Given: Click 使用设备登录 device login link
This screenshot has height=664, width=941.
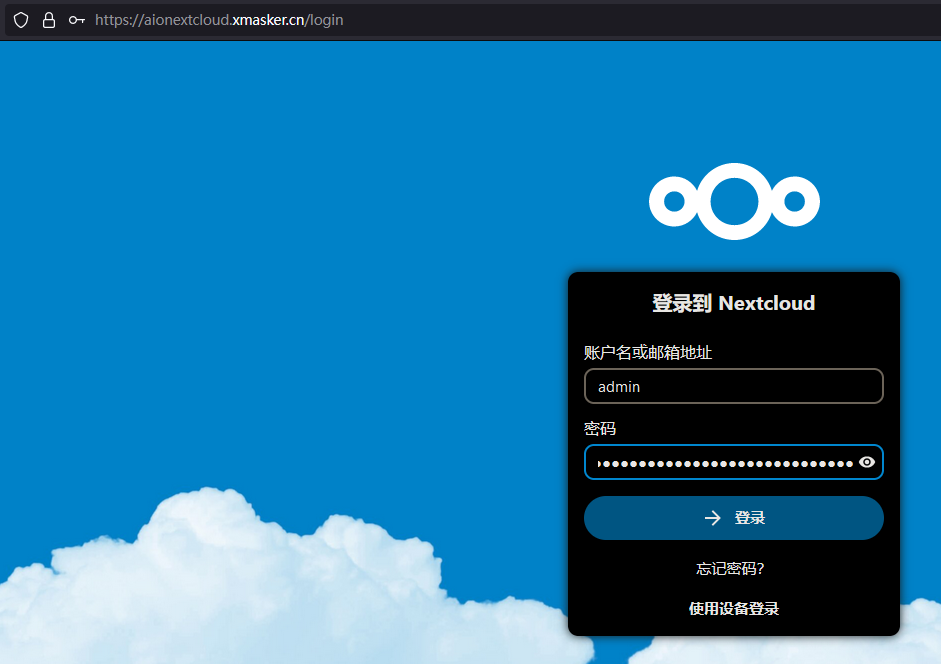Looking at the screenshot, I should point(733,609).
